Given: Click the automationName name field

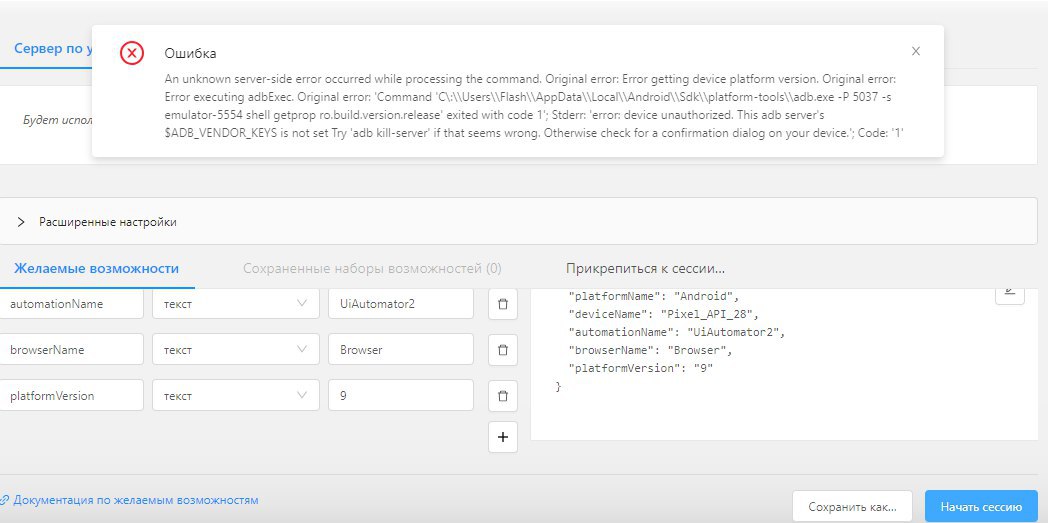Looking at the screenshot, I should pos(72,304).
